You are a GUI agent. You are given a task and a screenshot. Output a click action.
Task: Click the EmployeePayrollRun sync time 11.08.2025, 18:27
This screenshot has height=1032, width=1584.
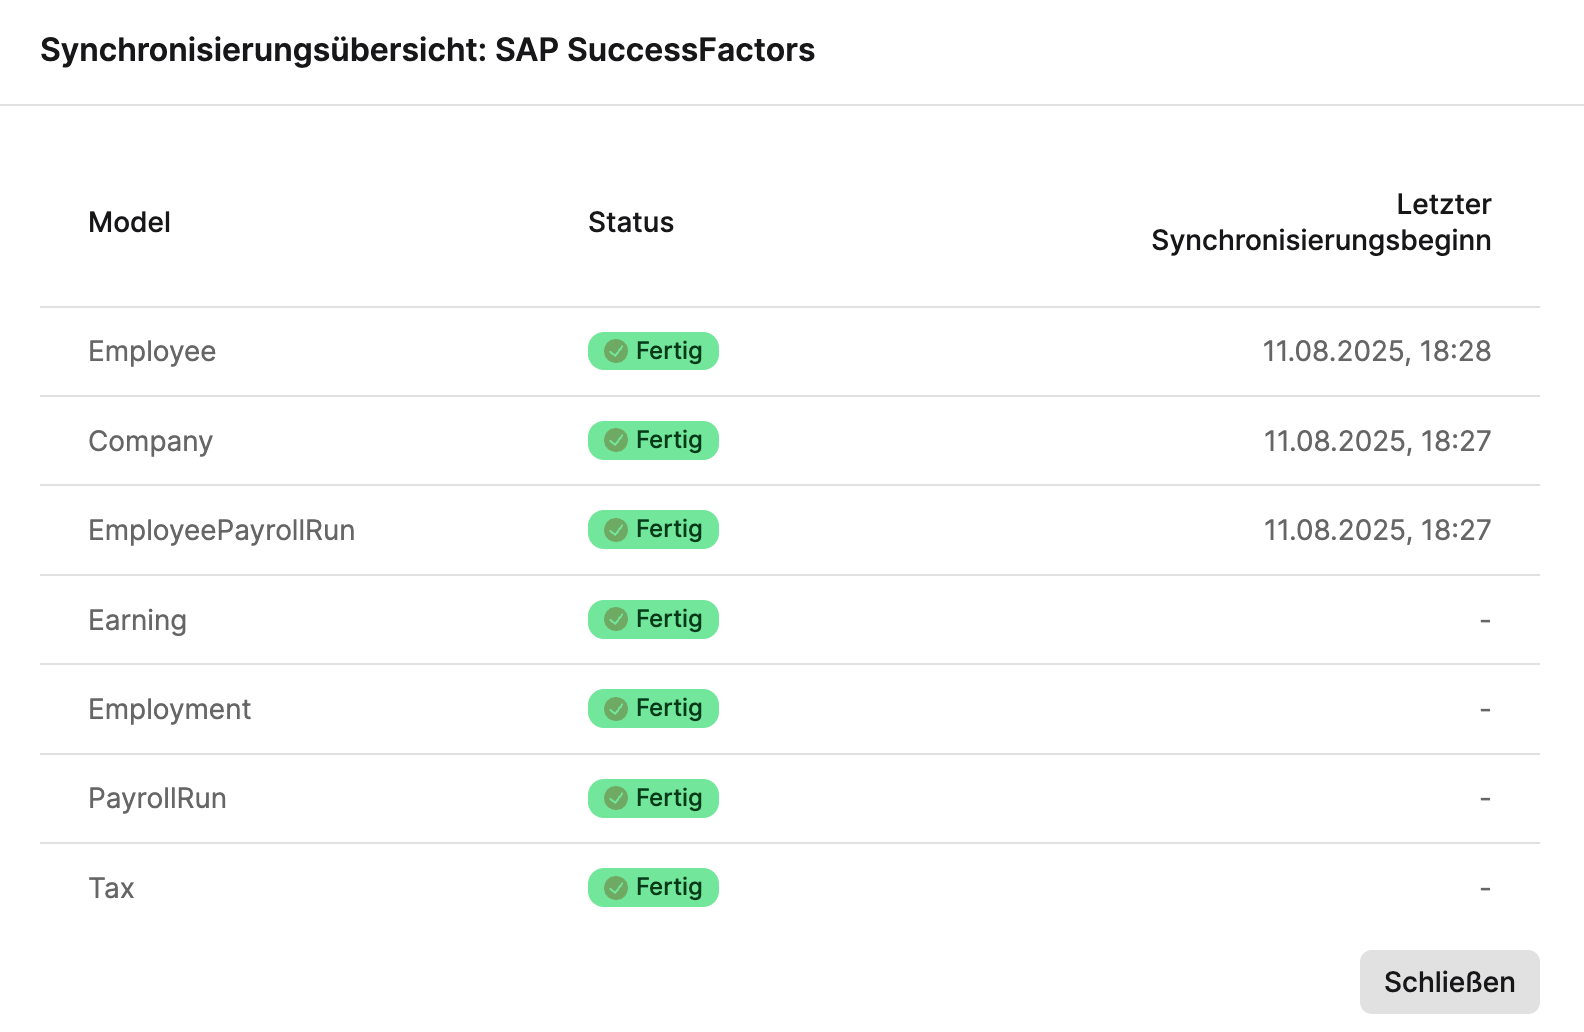click(1377, 530)
